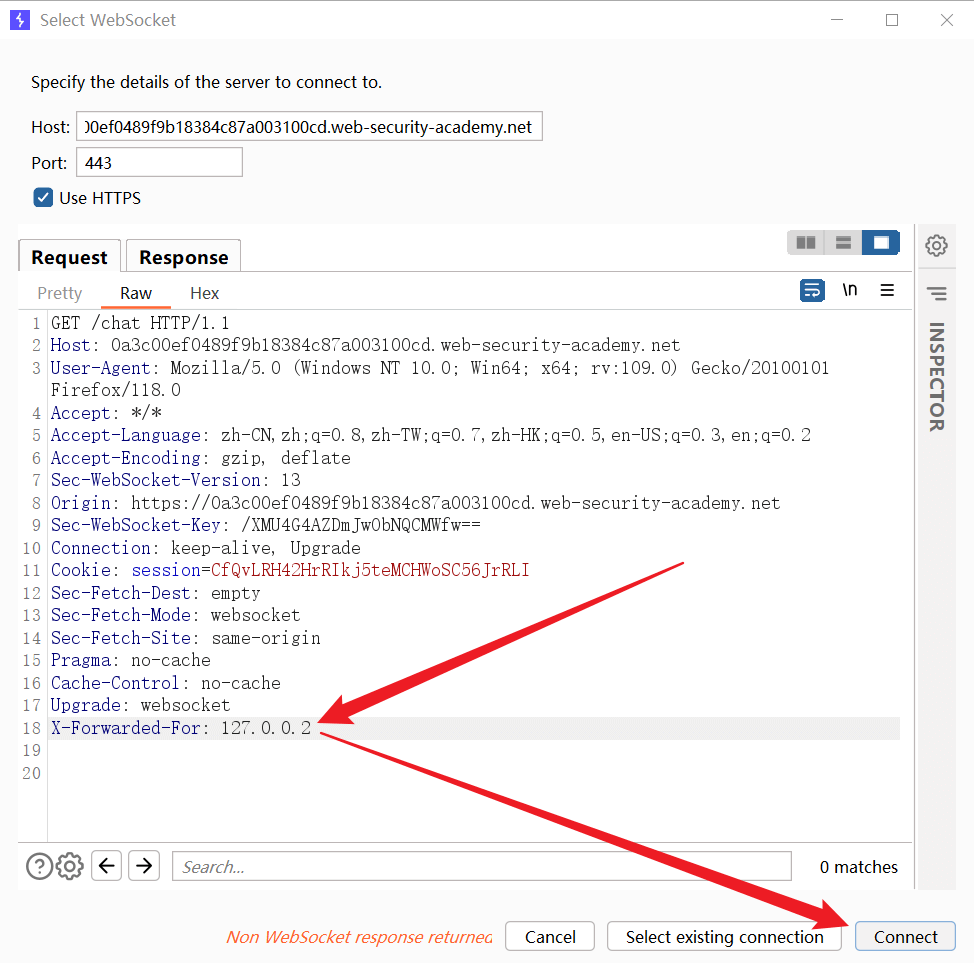Click into the Host input field

point(309,127)
